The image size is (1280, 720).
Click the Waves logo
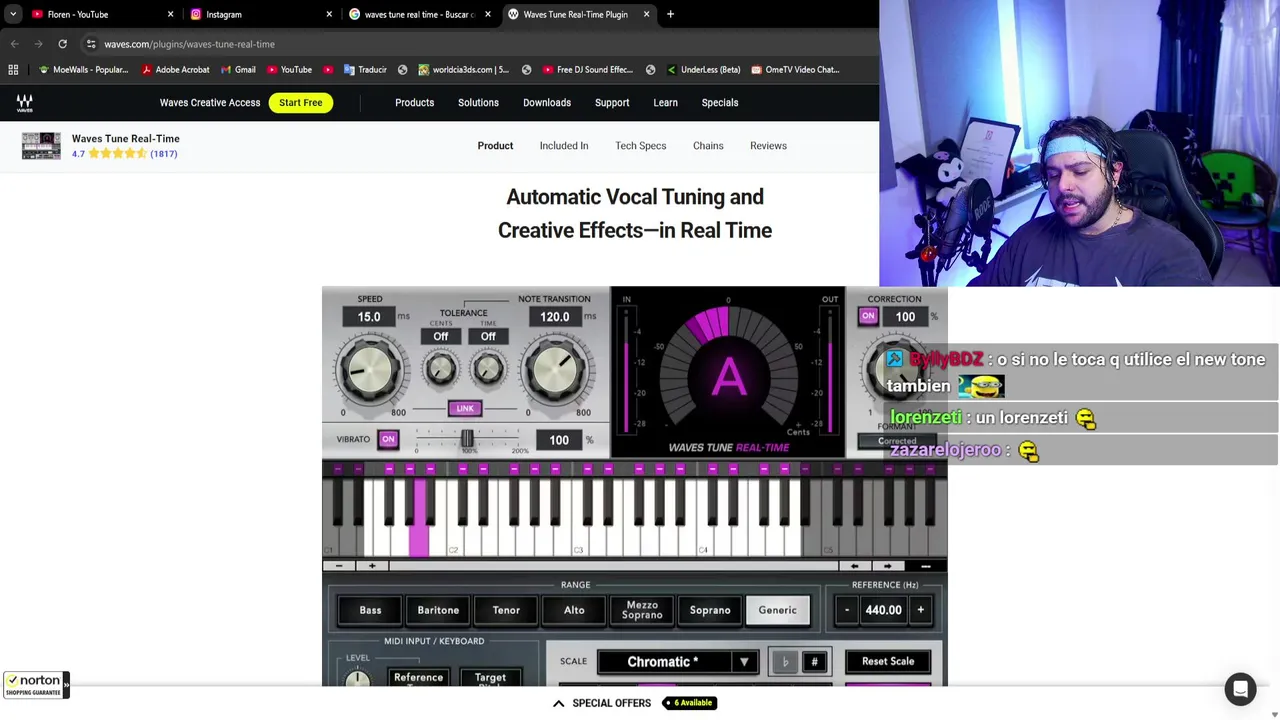tap(24, 103)
